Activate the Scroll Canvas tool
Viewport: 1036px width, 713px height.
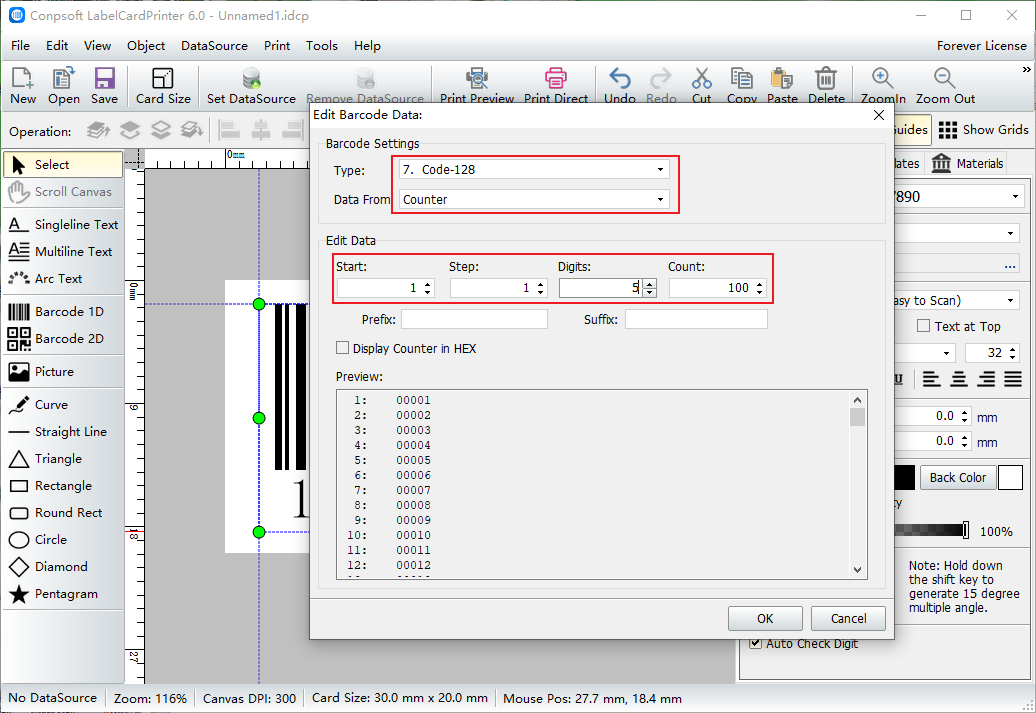[63, 192]
